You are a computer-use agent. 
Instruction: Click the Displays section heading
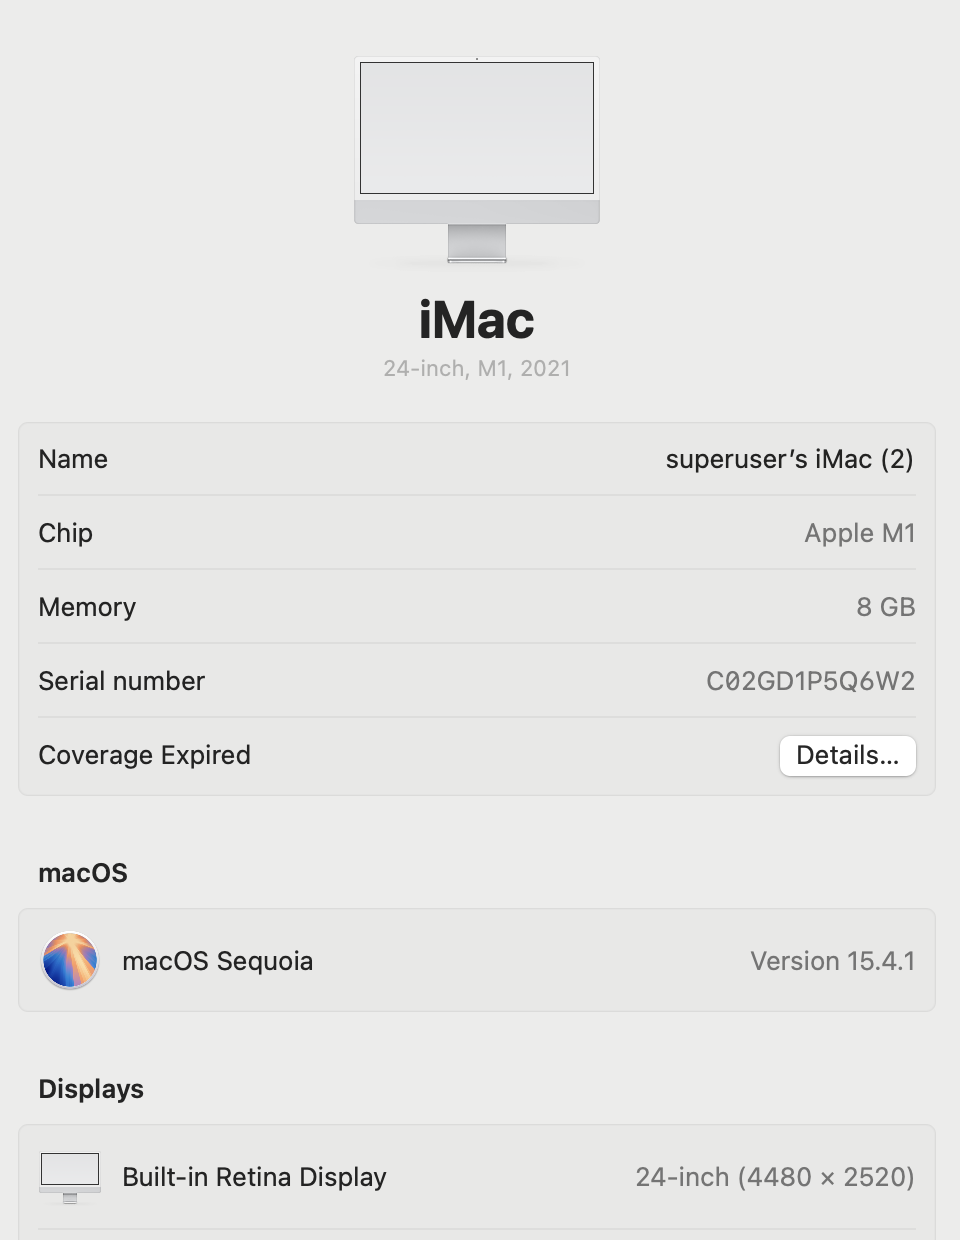coord(91,1089)
